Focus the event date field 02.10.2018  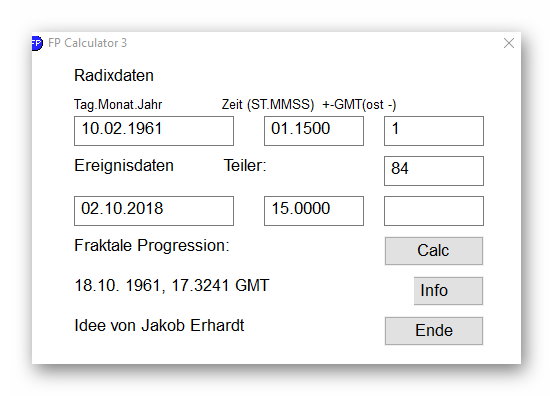coord(154,211)
